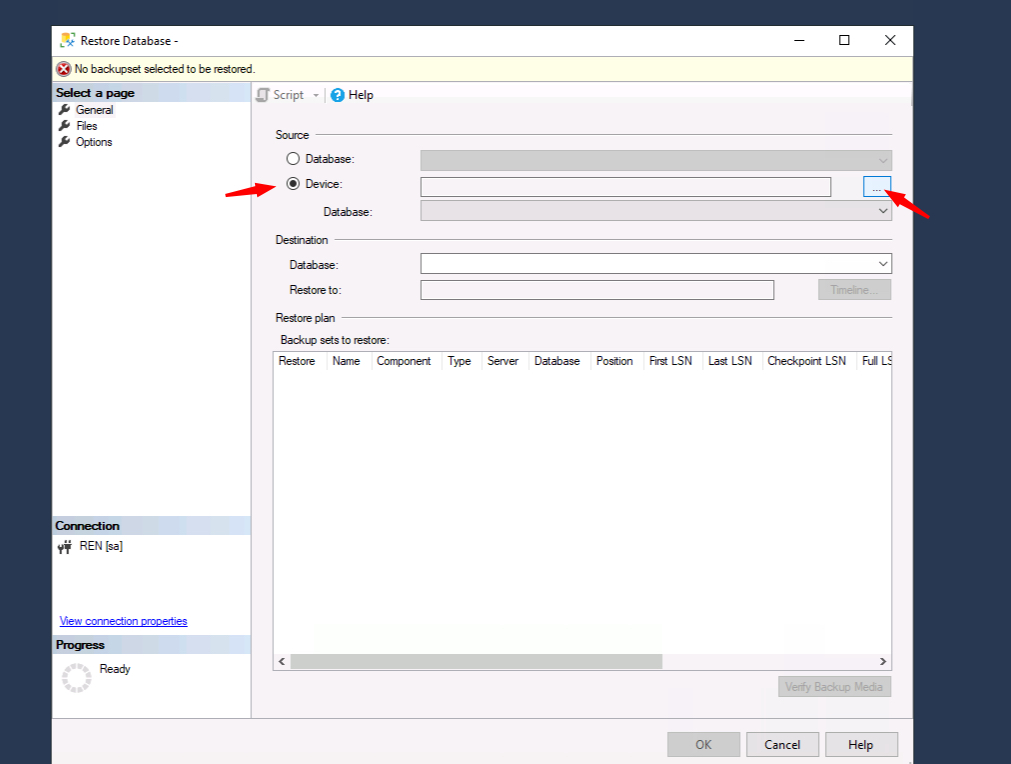Expand the Database dropdown under Device

pyautogui.click(x=883, y=211)
